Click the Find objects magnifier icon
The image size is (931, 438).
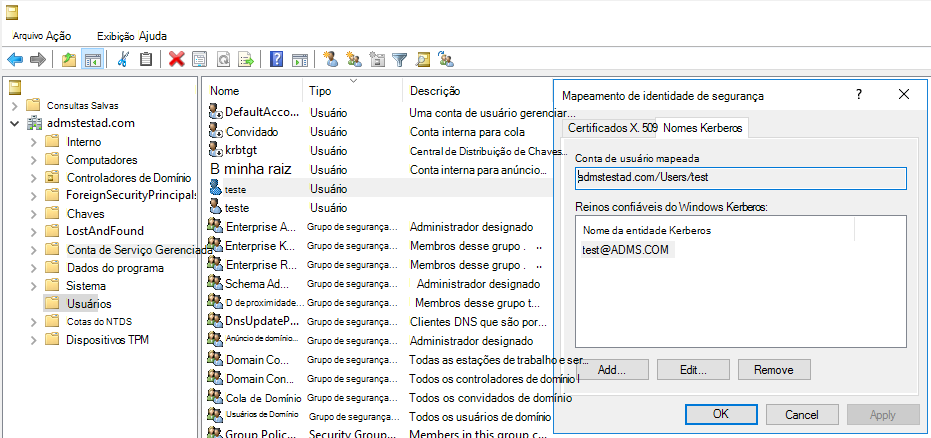tap(423, 59)
